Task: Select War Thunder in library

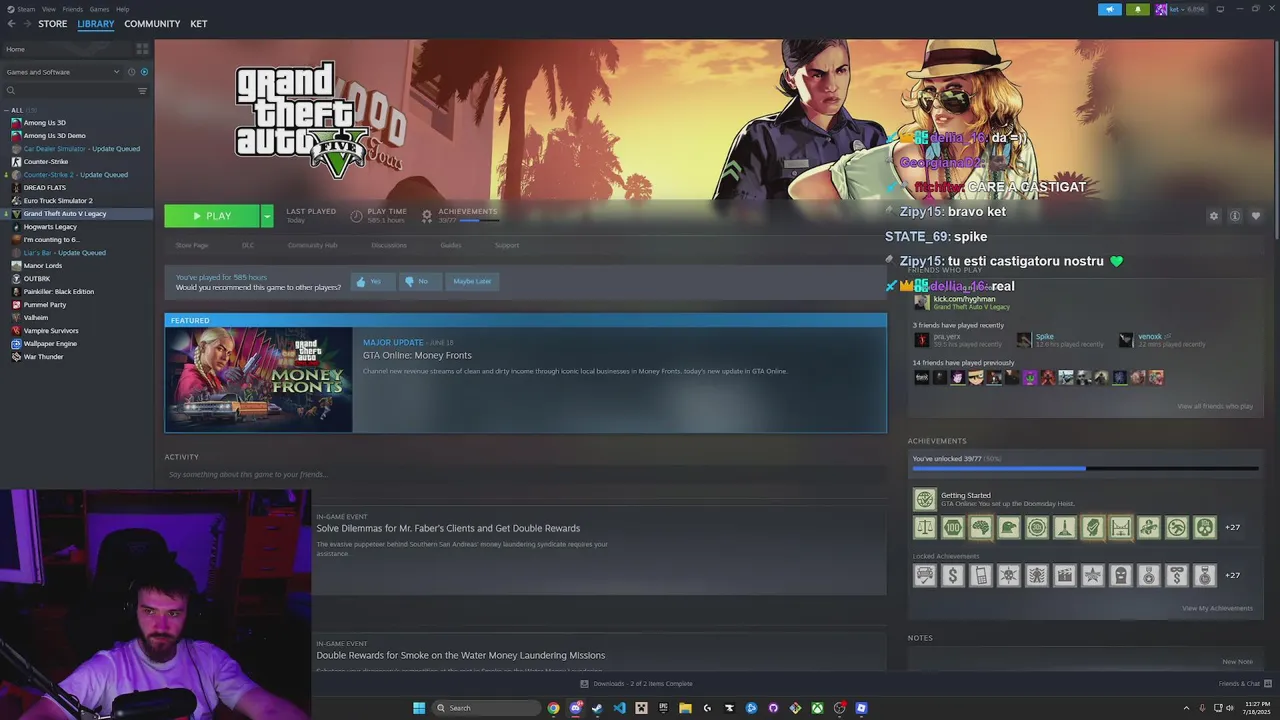Action: [43, 357]
